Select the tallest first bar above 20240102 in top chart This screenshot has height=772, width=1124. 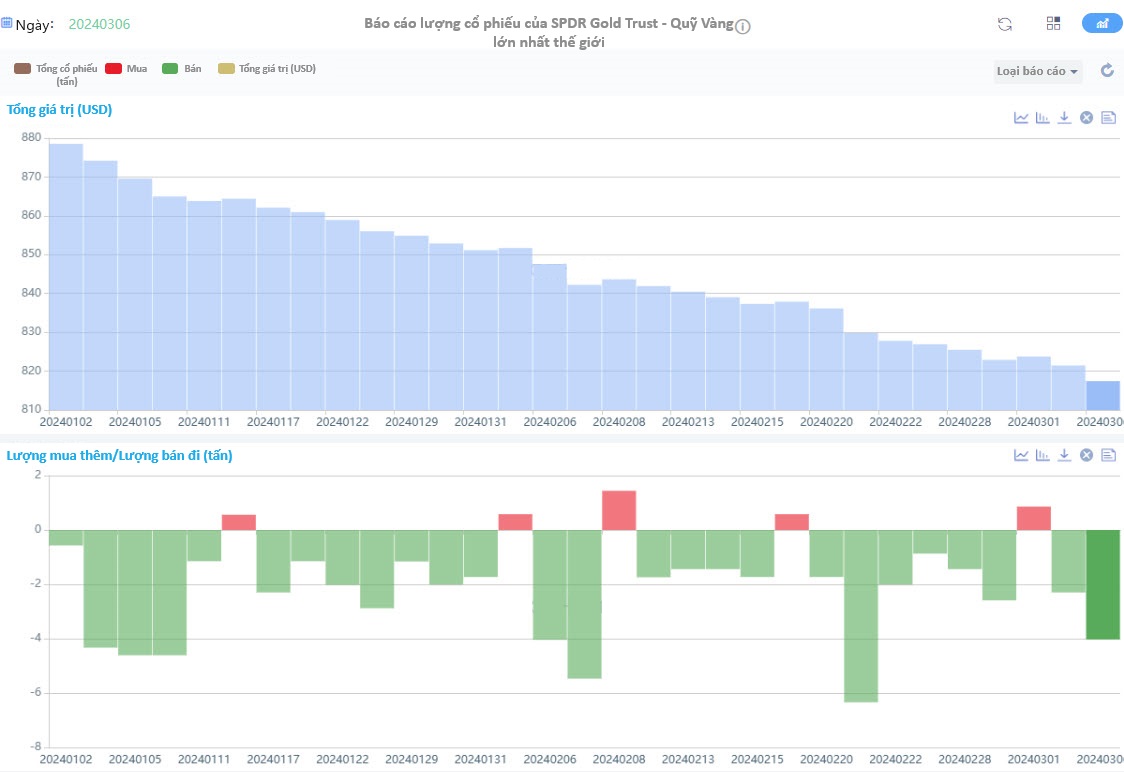pos(66,277)
